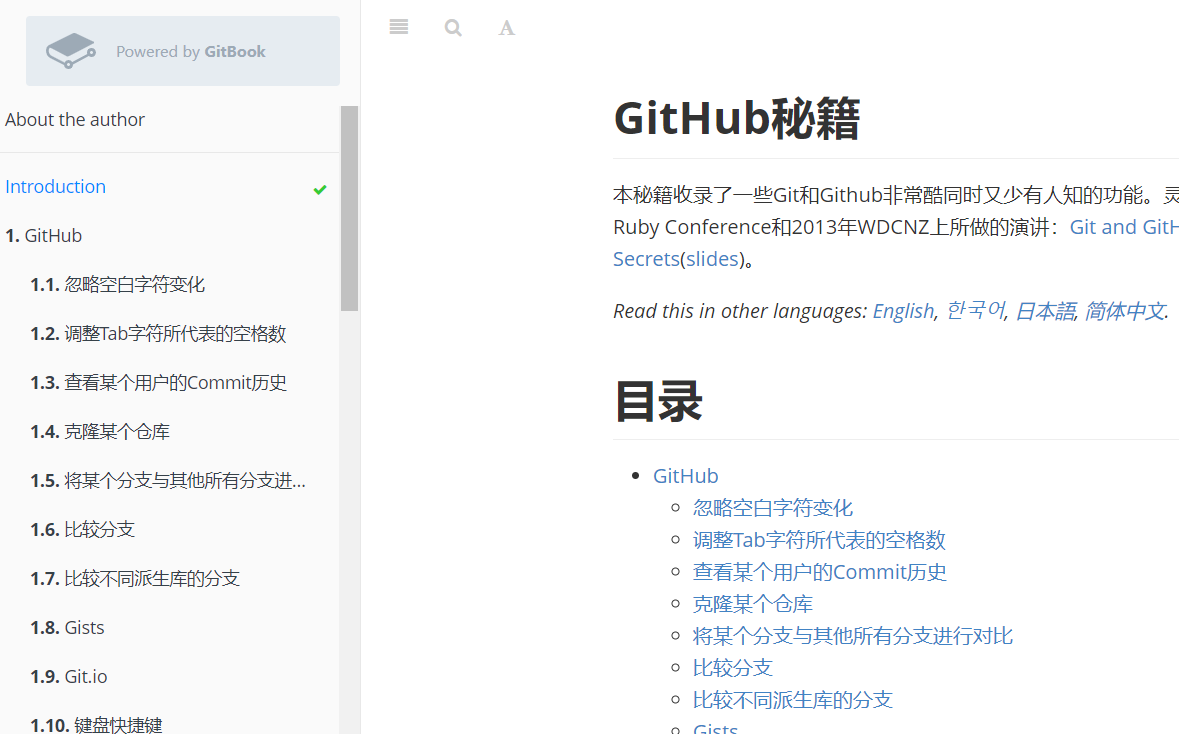Viewport: 1179px width, 734px height.
Task: Follow the English language link
Action: point(903,311)
